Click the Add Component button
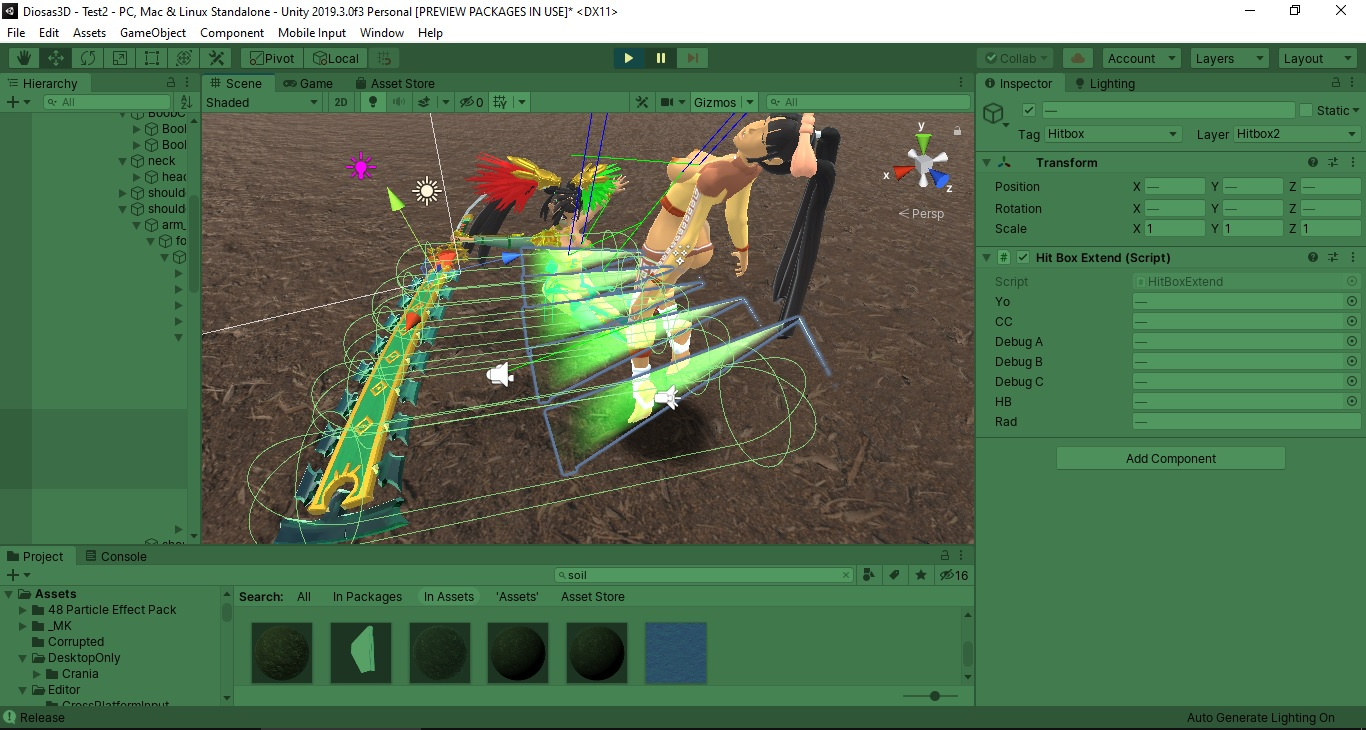 [x=1171, y=458]
